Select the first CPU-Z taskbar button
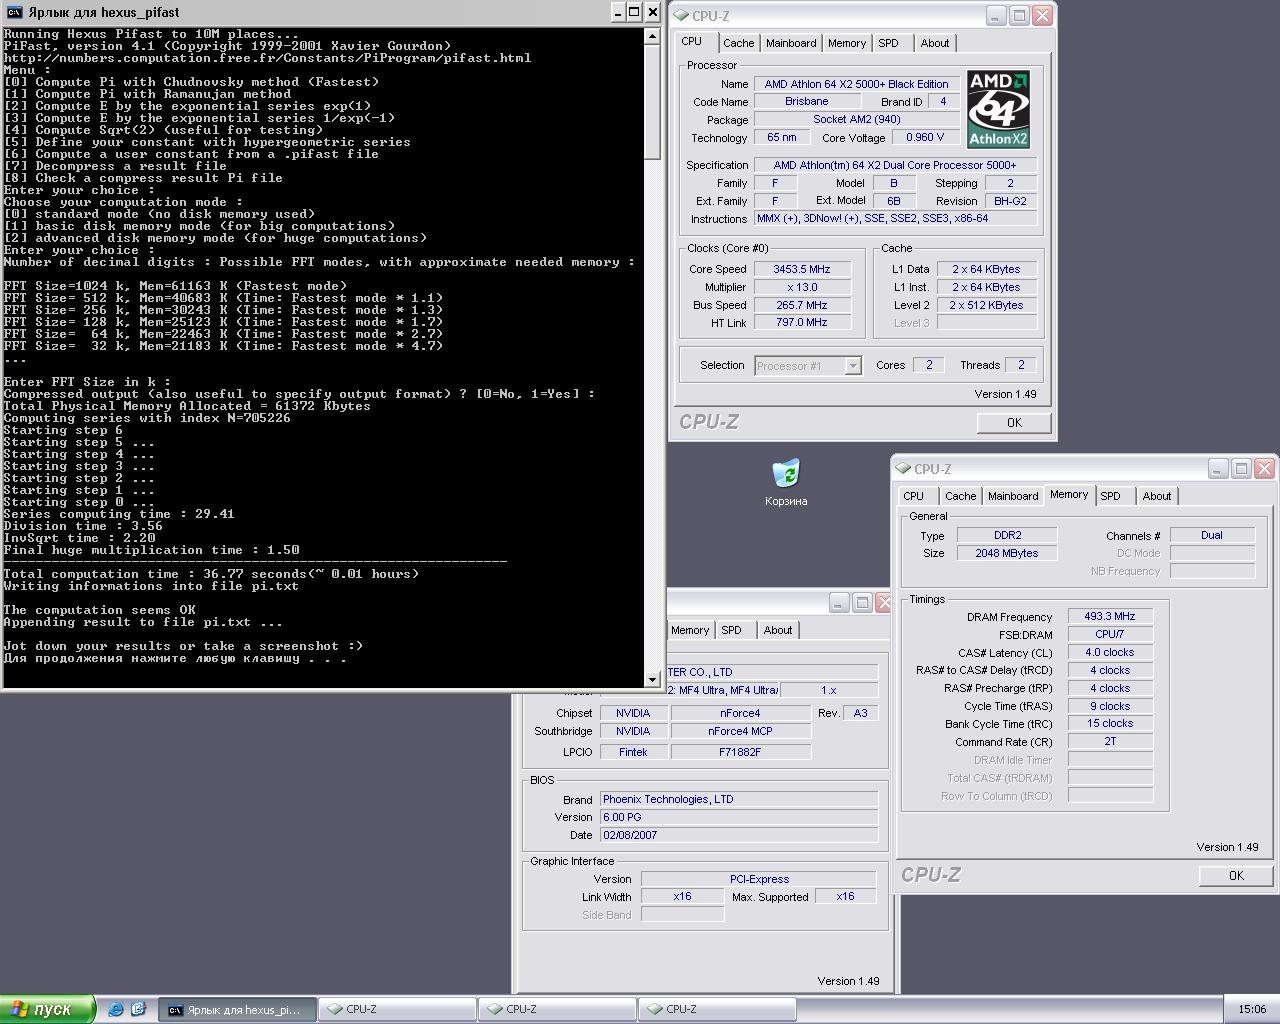 coord(397,1009)
